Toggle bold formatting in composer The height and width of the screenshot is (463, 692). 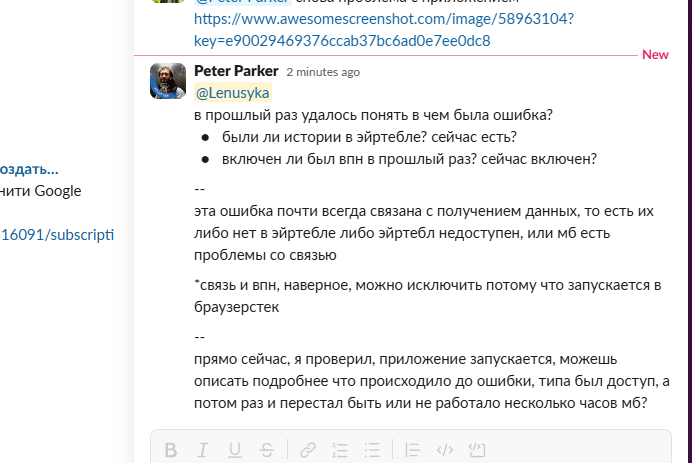tap(171, 449)
